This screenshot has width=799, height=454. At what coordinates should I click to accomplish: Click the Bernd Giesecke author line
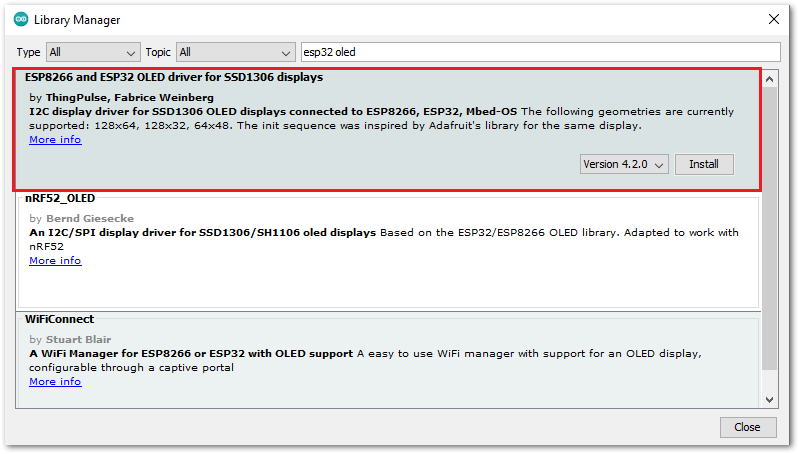coord(82,219)
